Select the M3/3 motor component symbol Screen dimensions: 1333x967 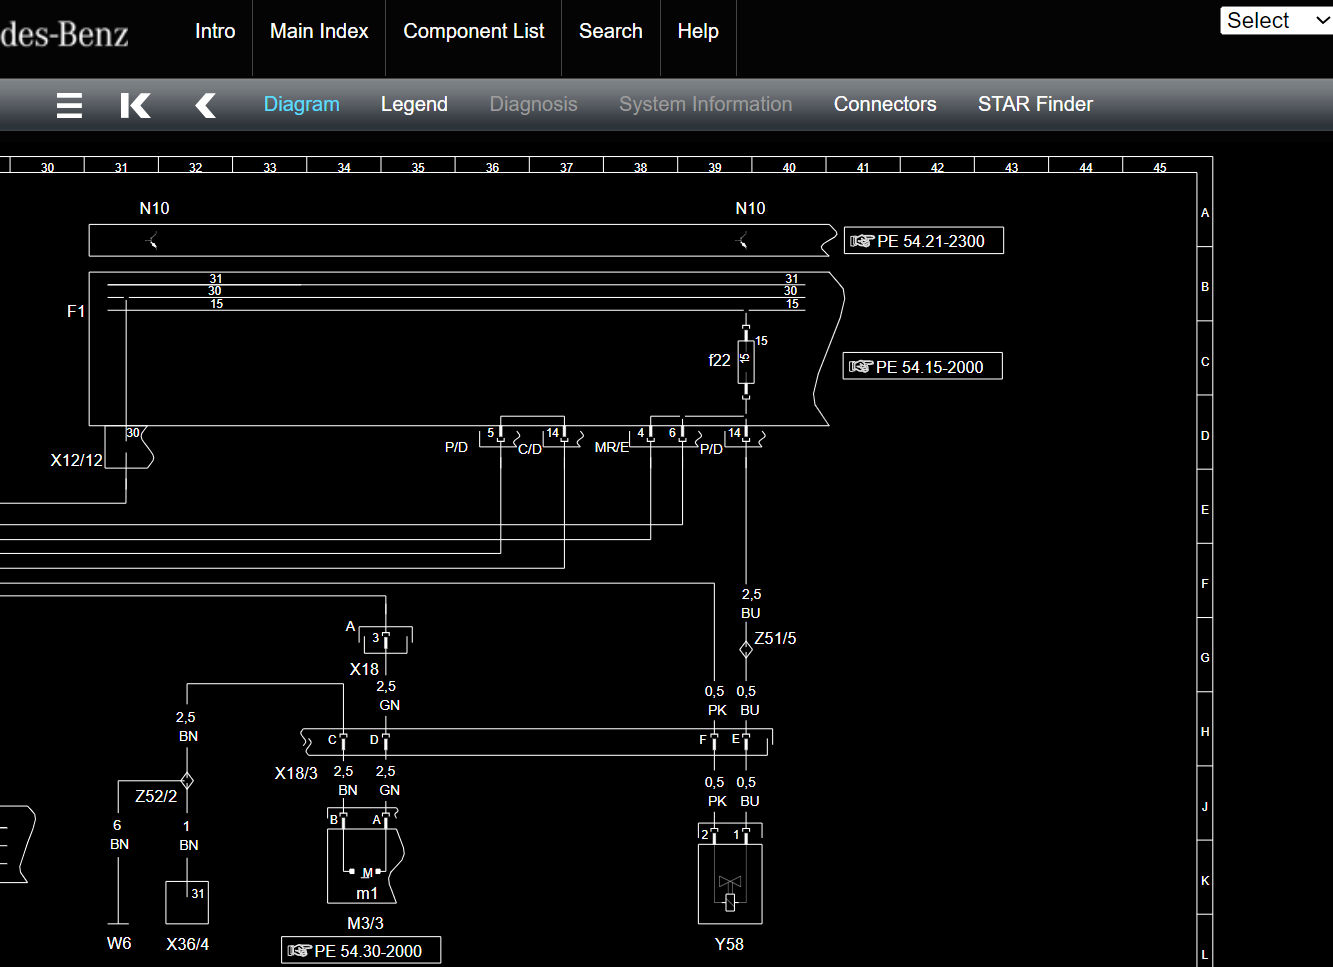pos(365,866)
